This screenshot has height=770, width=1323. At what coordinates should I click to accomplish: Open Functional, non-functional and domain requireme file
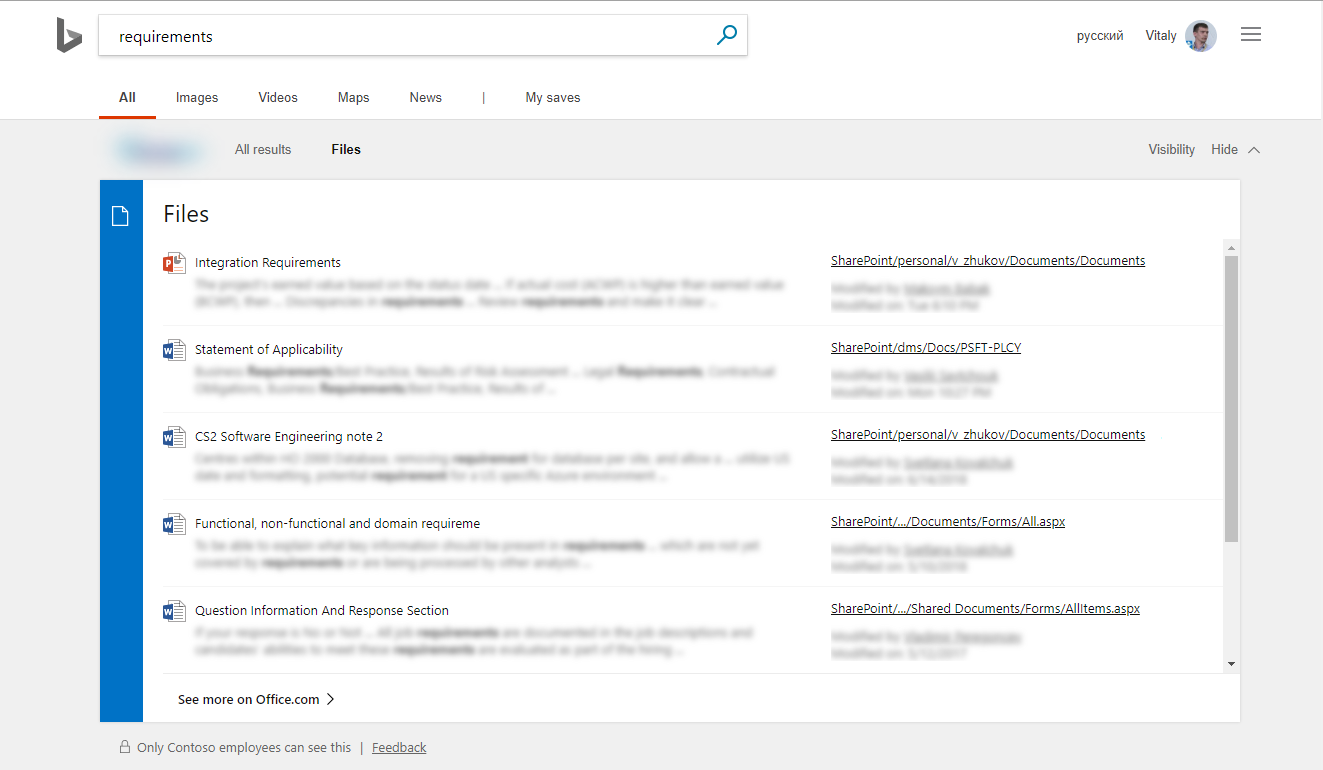point(338,524)
